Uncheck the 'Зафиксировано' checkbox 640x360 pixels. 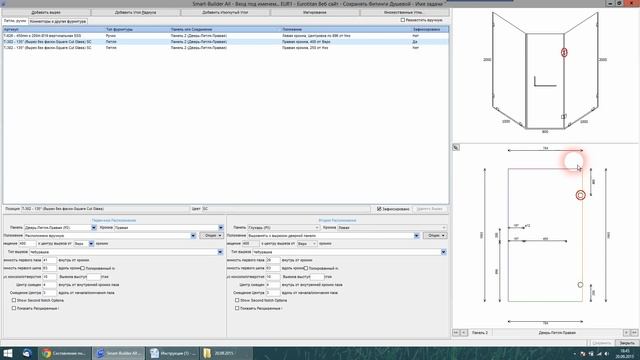pyautogui.click(x=379, y=209)
